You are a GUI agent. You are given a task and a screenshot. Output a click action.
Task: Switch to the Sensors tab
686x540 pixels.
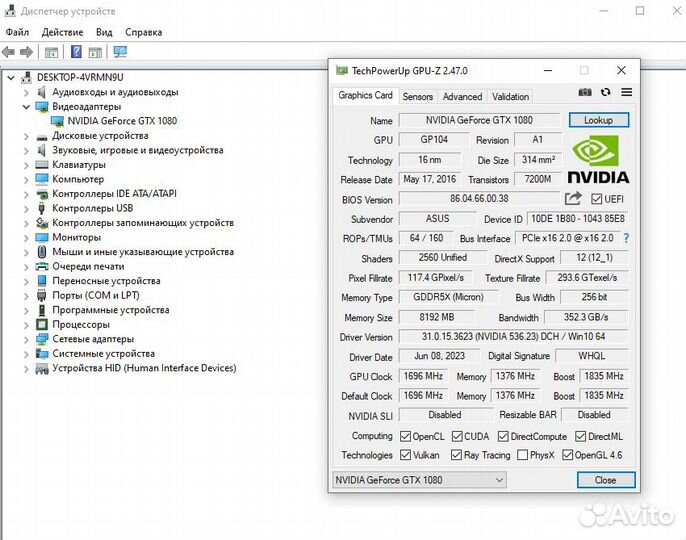tap(417, 97)
